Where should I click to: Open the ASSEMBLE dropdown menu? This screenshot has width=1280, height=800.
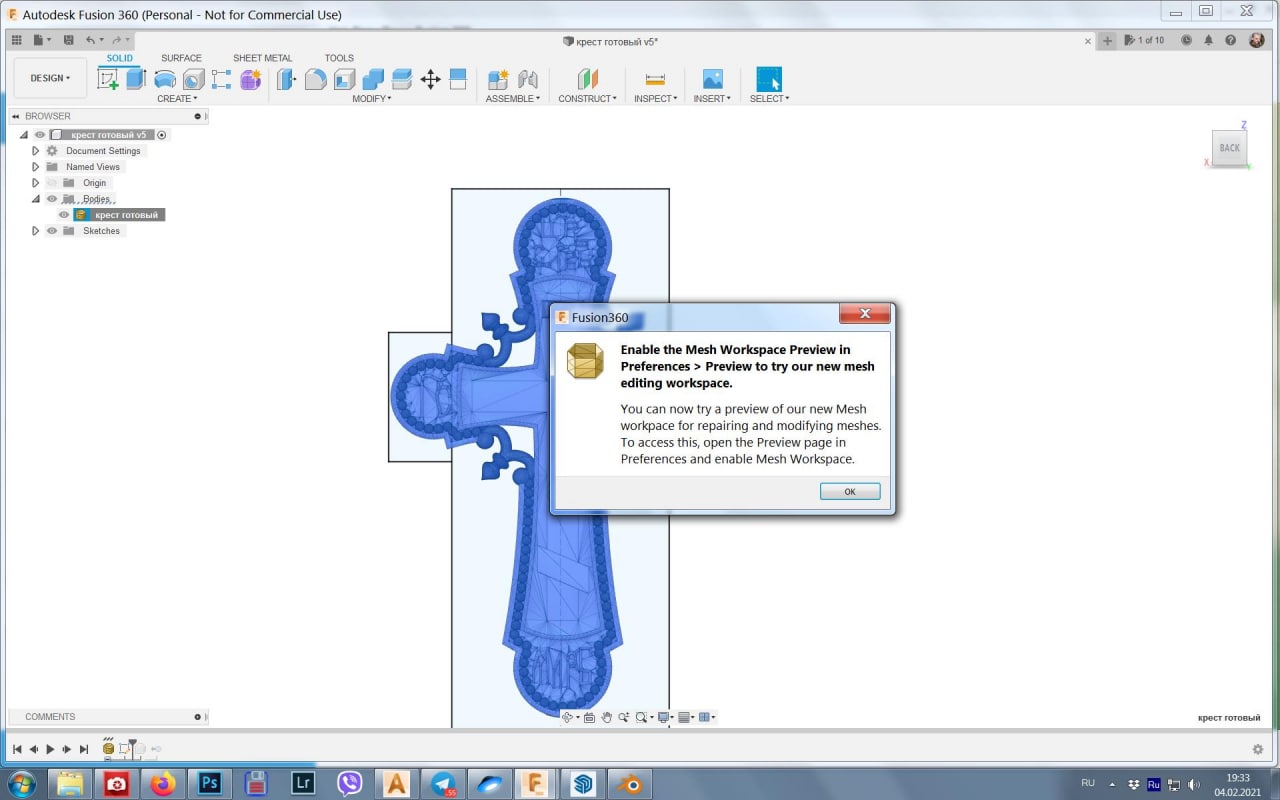click(513, 99)
